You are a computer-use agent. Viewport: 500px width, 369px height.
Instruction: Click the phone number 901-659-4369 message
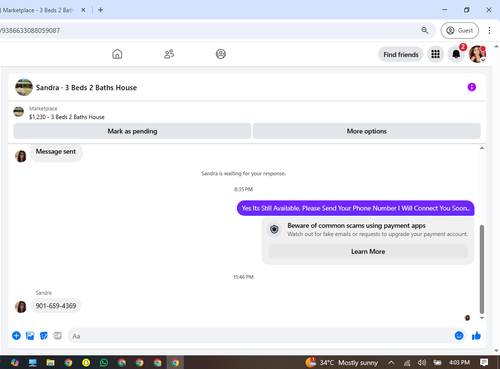coord(56,306)
